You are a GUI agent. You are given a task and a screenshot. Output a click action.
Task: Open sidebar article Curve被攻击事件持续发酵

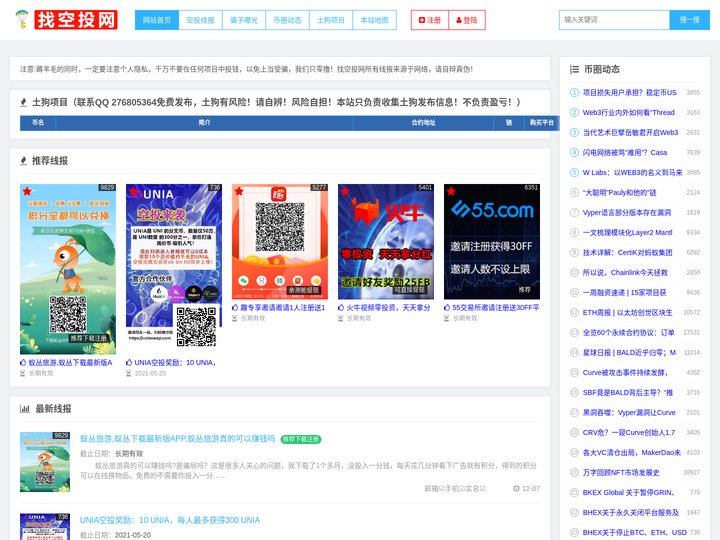tap(625, 372)
